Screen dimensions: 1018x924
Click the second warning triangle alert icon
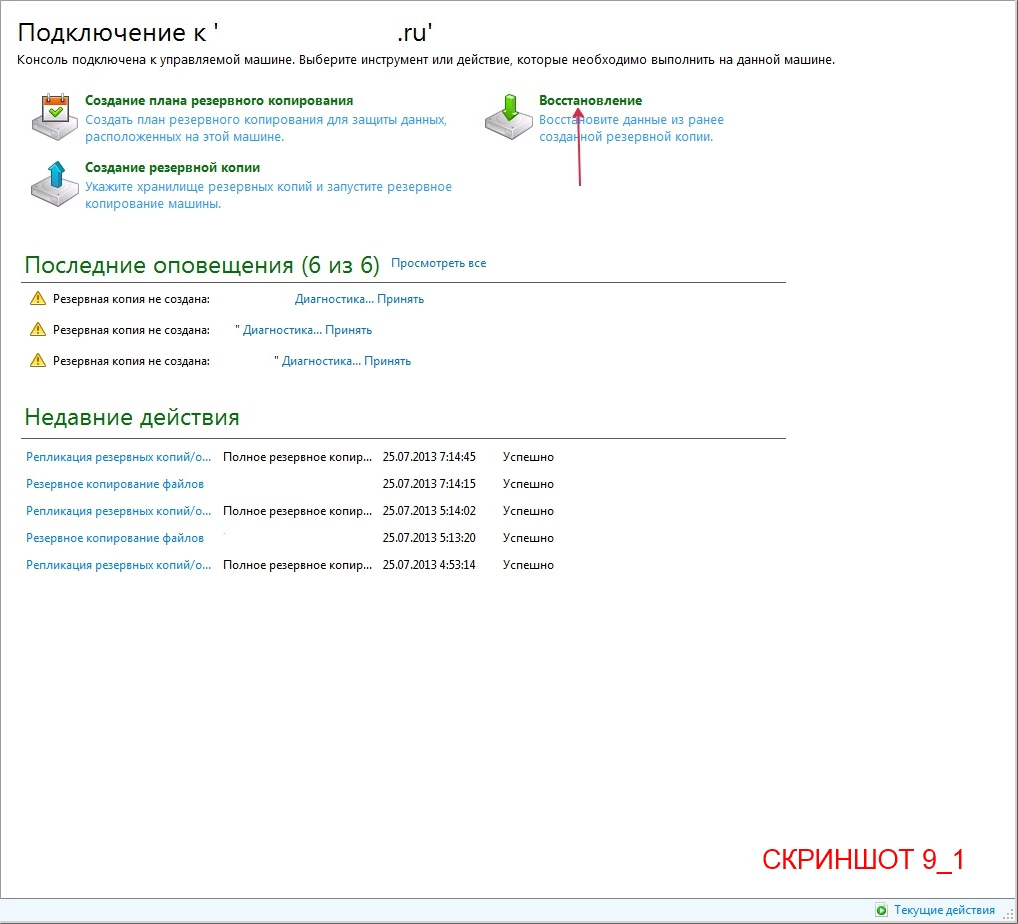point(38,330)
